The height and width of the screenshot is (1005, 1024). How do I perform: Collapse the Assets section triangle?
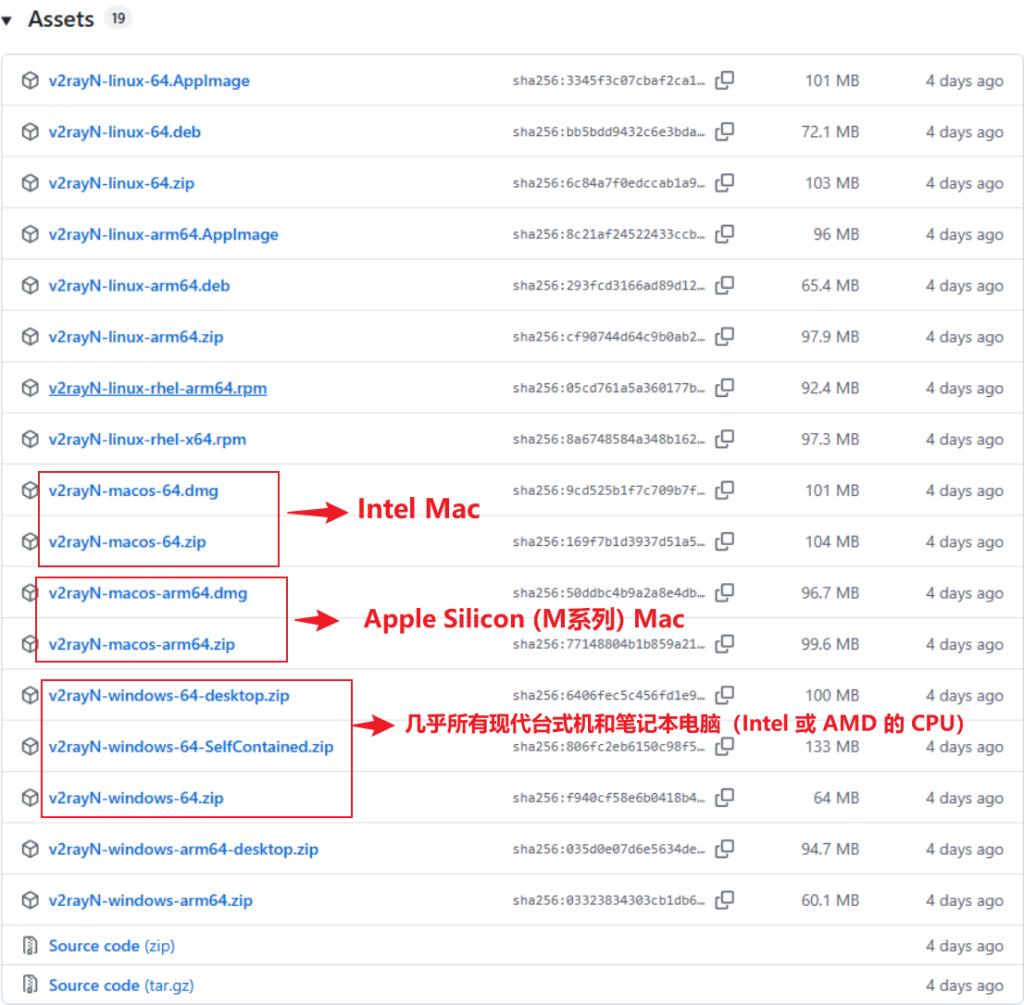coord(8,20)
